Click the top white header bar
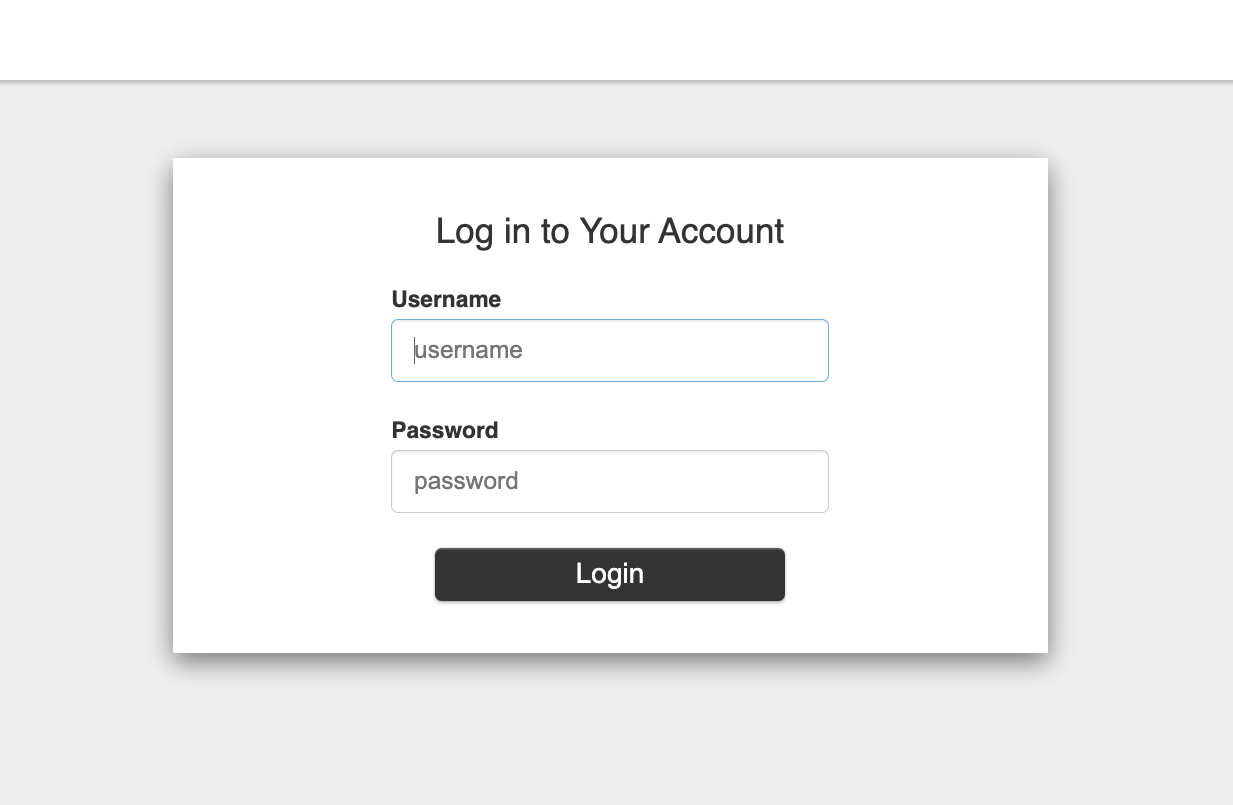Image resolution: width=1233 pixels, height=805 pixels. tap(616, 38)
